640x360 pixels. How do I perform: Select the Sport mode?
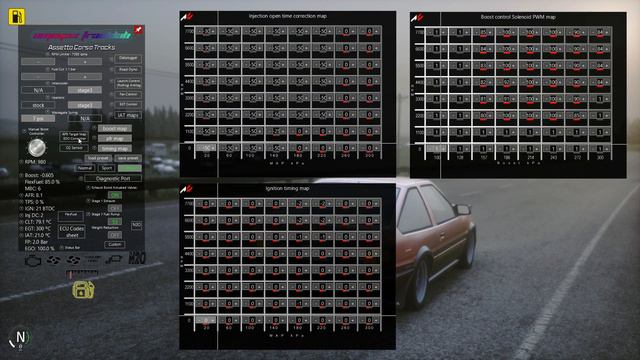107,168
